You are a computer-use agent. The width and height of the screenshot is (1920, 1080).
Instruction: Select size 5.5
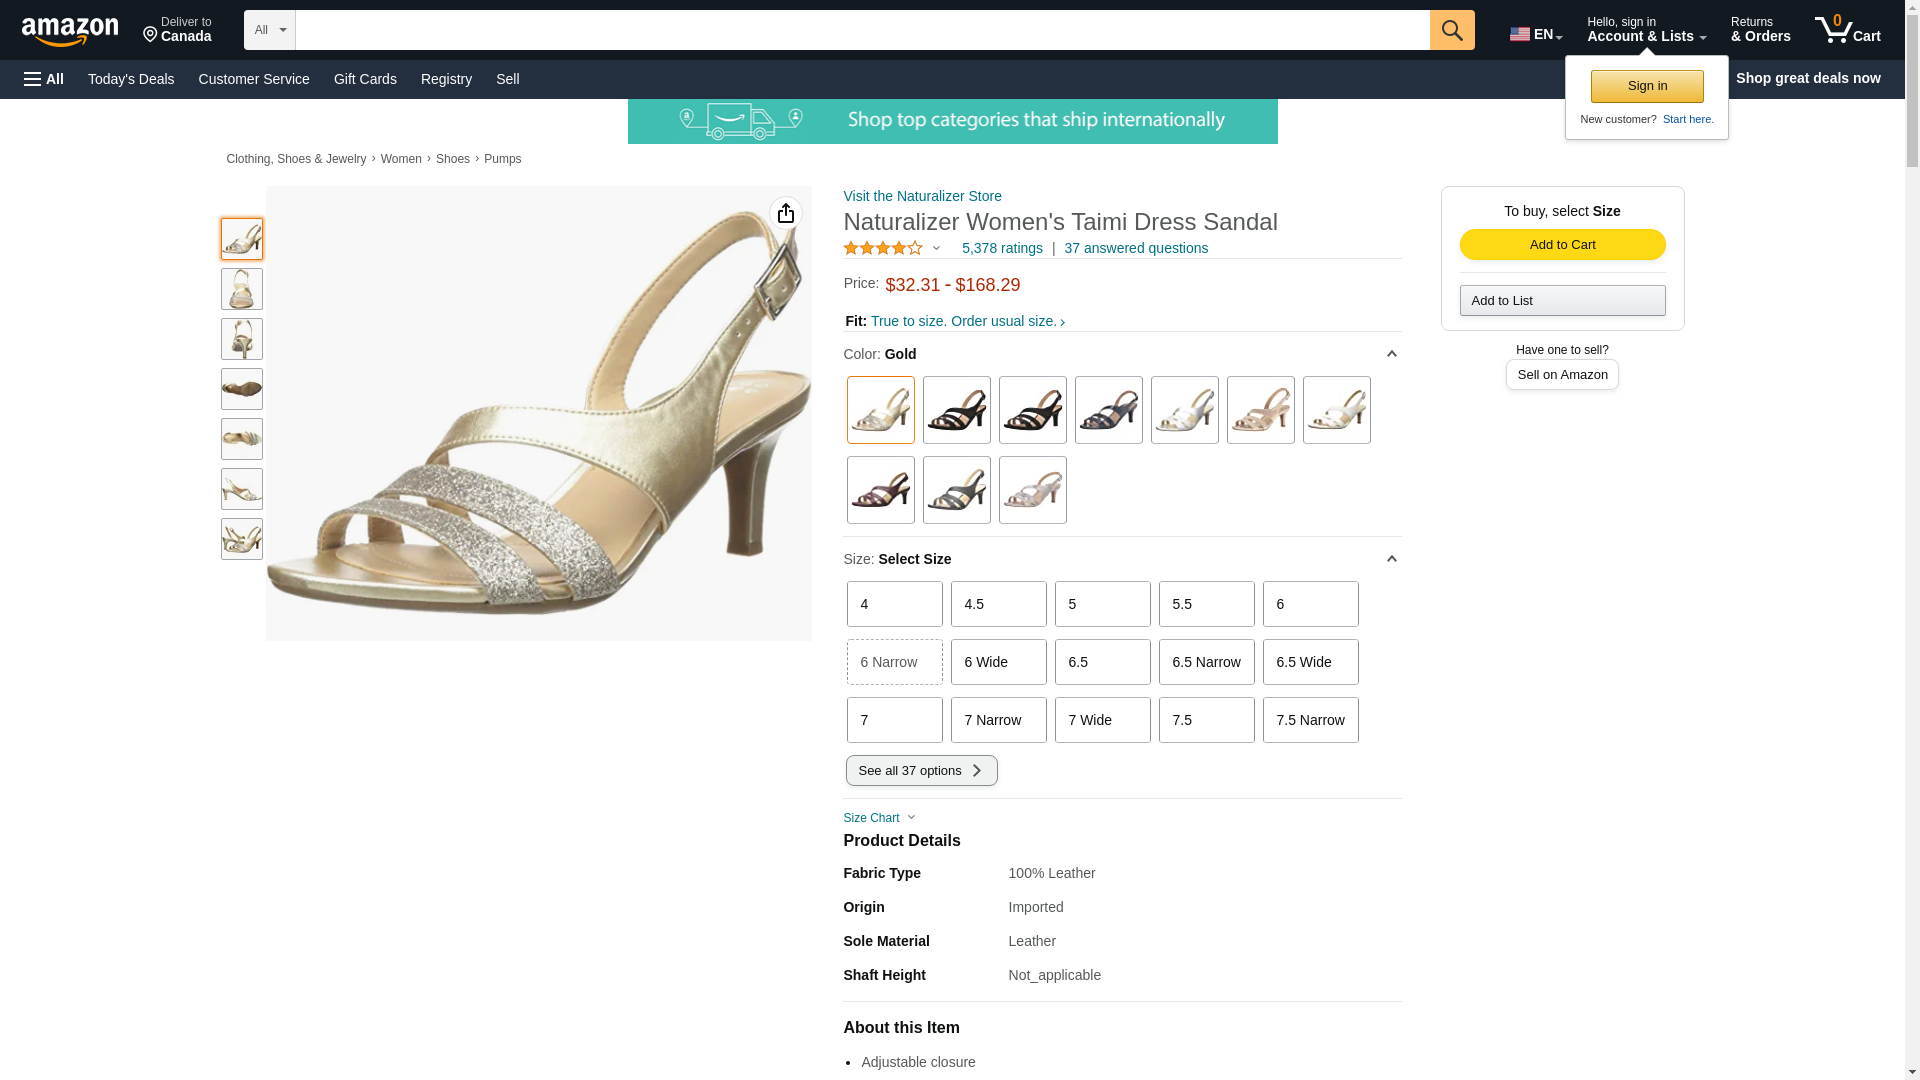coord(1206,604)
